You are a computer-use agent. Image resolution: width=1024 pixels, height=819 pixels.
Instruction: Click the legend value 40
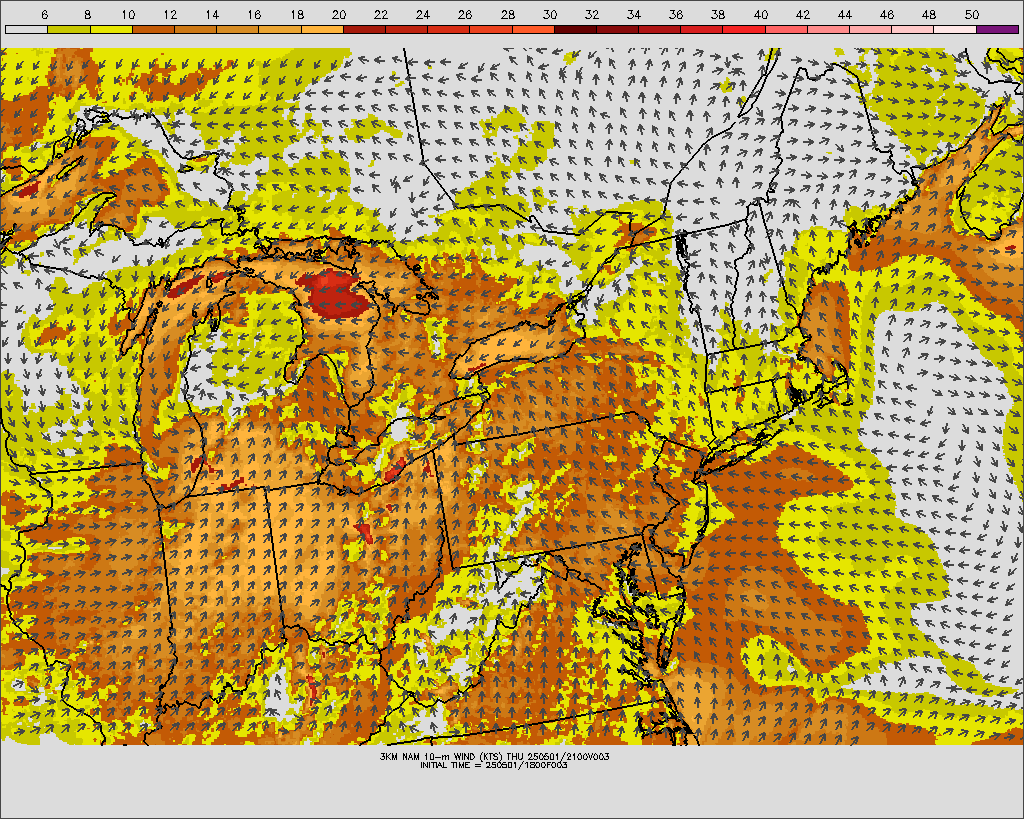(x=760, y=14)
